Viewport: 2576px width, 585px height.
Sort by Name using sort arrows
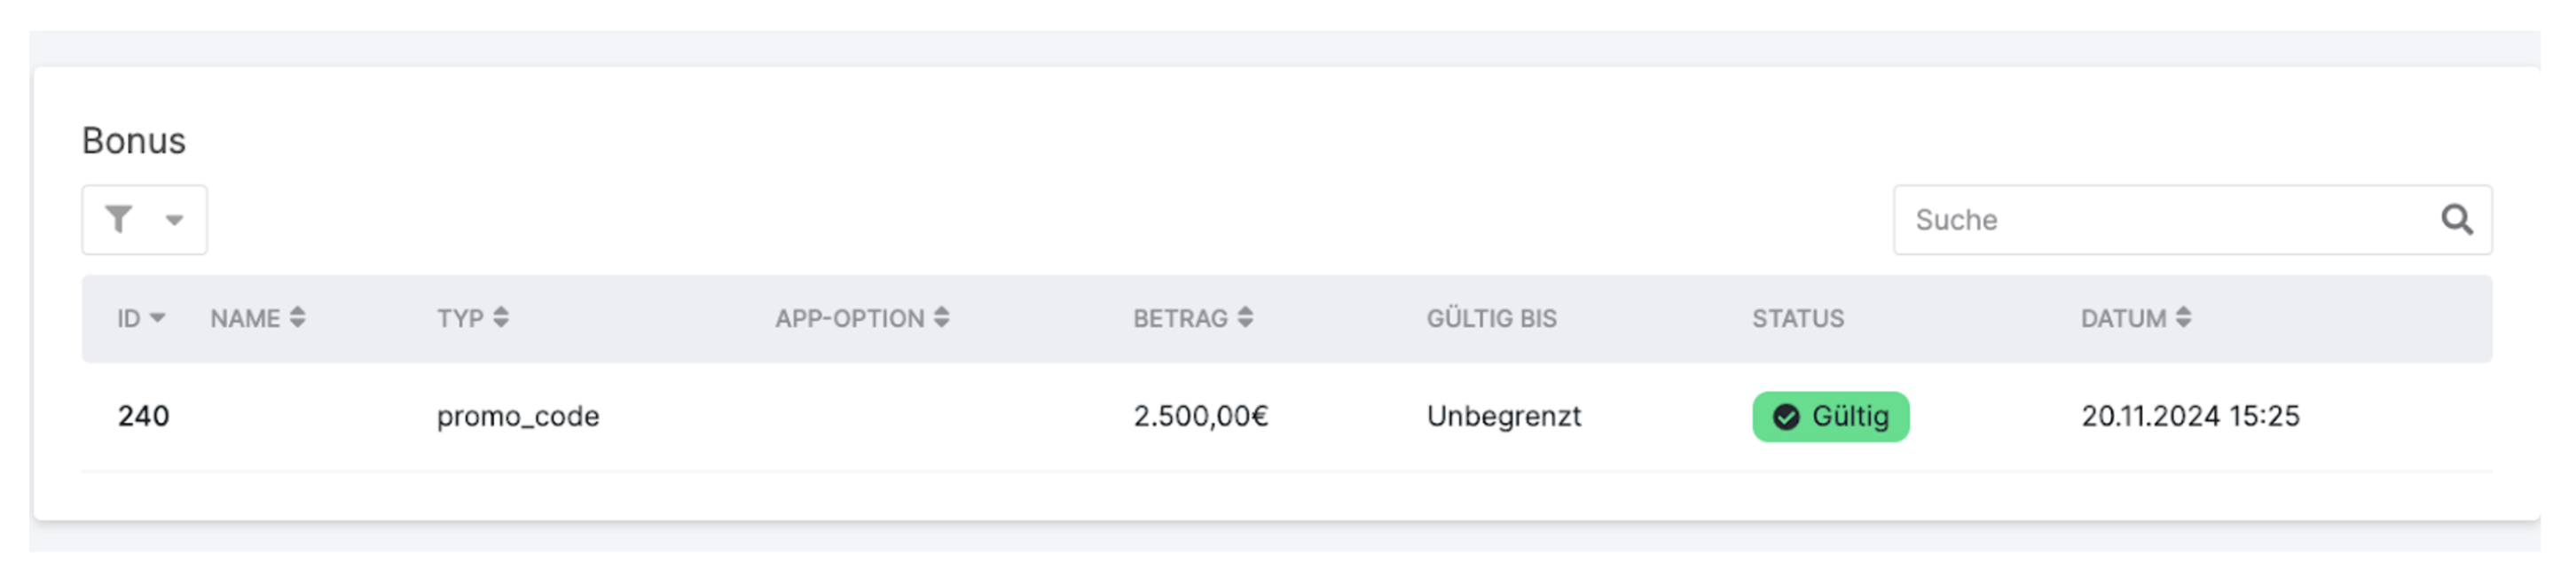(x=297, y=318)
